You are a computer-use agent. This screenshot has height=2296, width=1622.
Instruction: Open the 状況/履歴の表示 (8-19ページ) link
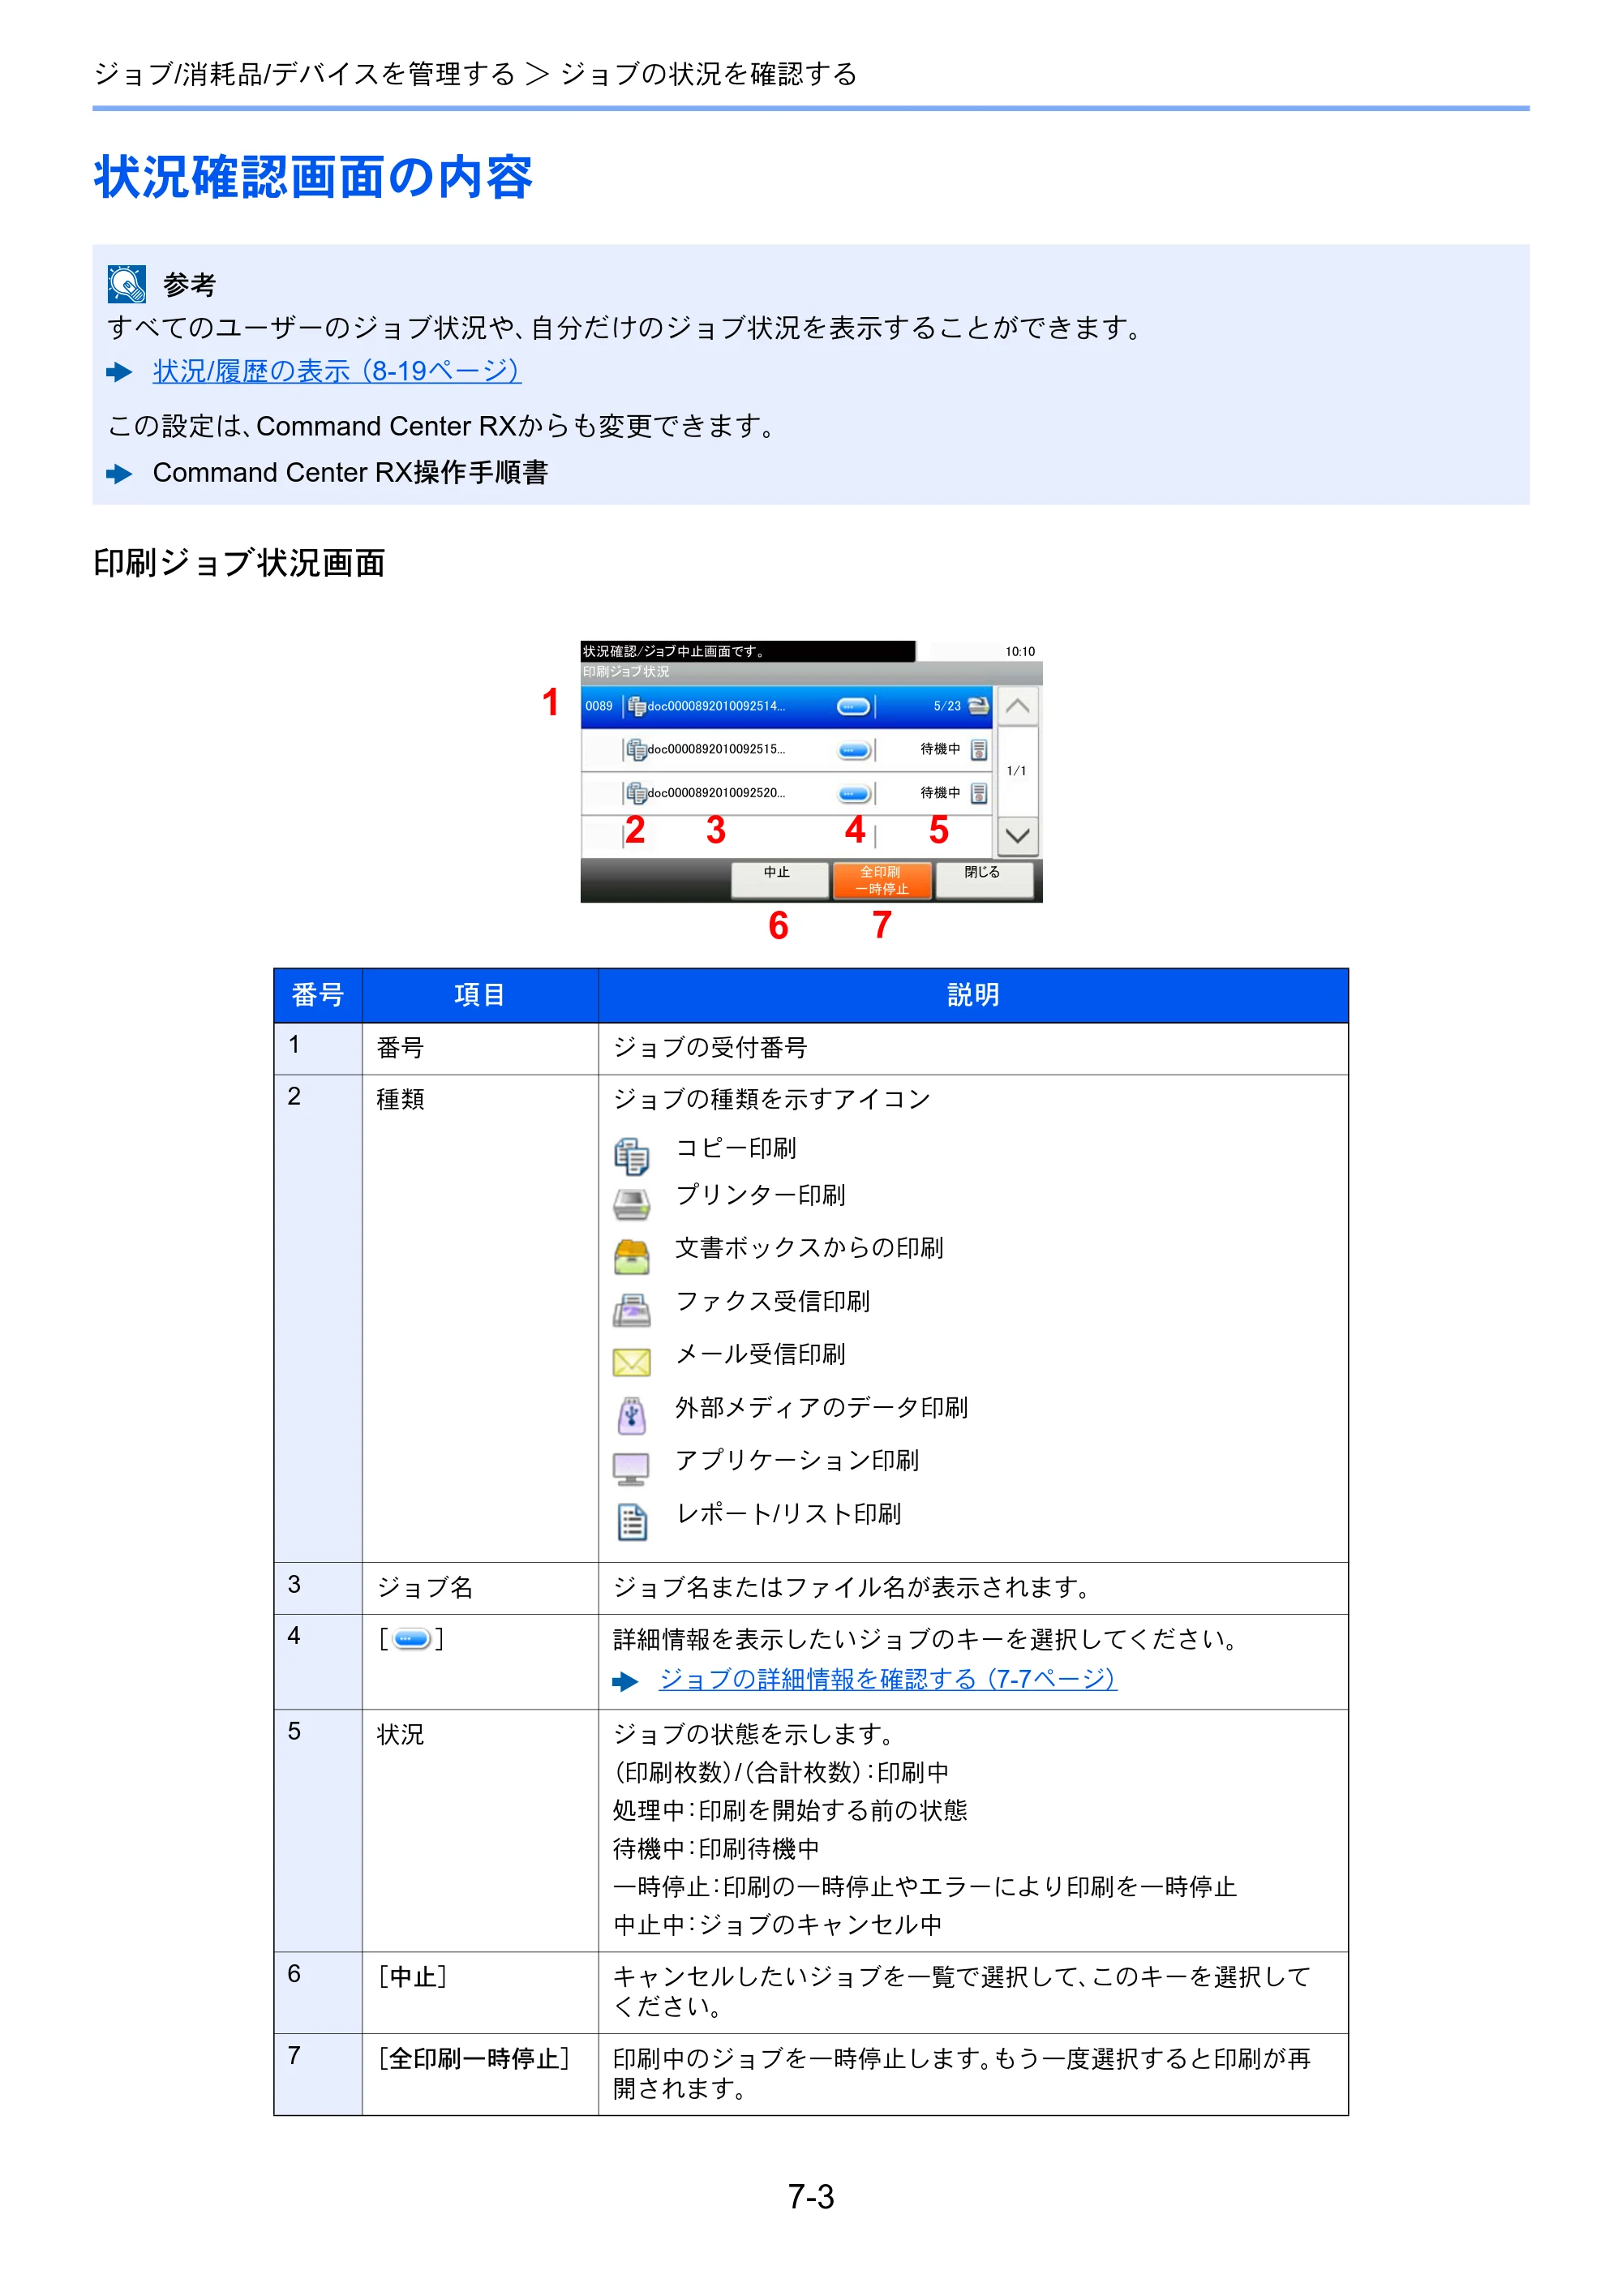click(336, 371)
